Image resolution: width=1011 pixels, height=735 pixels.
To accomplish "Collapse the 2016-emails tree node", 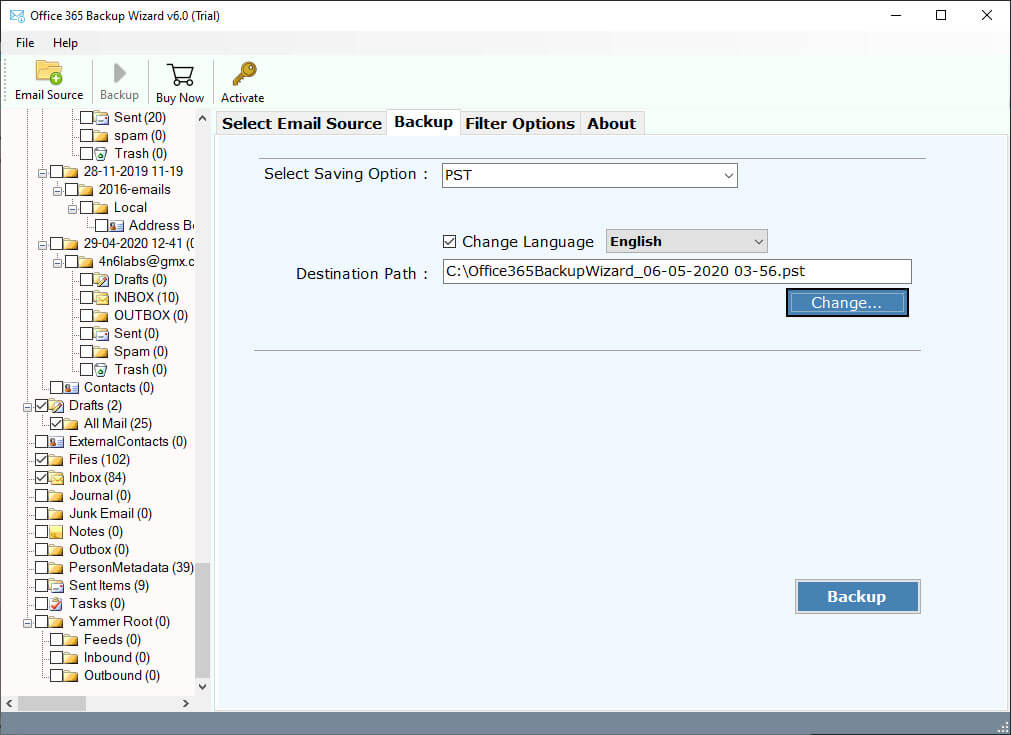I will click(x=57, y=191).
